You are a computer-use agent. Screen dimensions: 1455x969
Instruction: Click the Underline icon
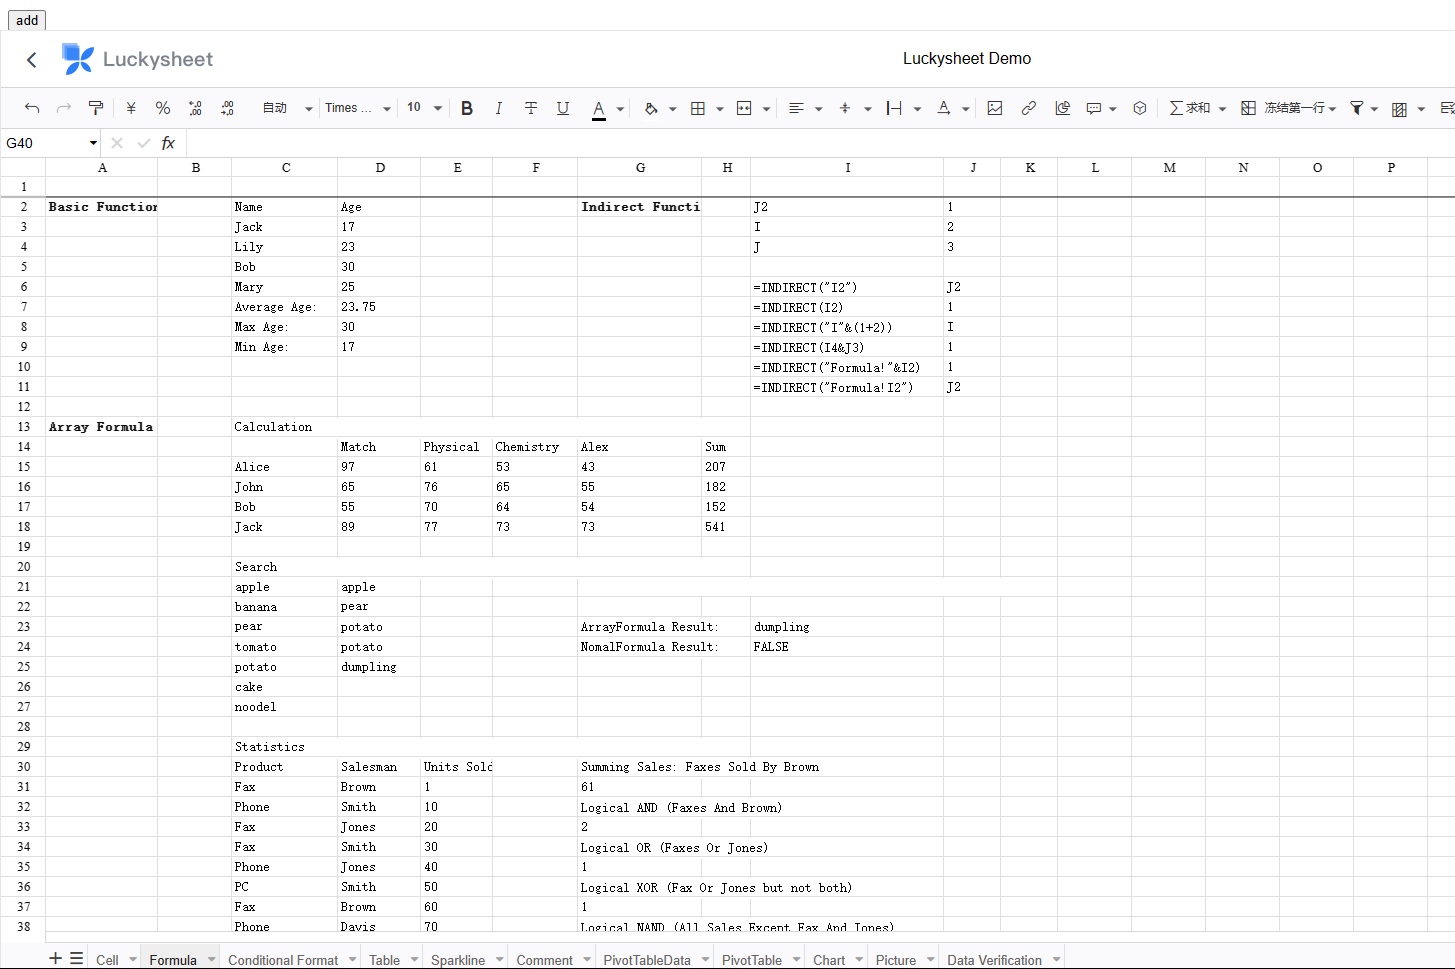pyautogui.click(x=563, y=108)
